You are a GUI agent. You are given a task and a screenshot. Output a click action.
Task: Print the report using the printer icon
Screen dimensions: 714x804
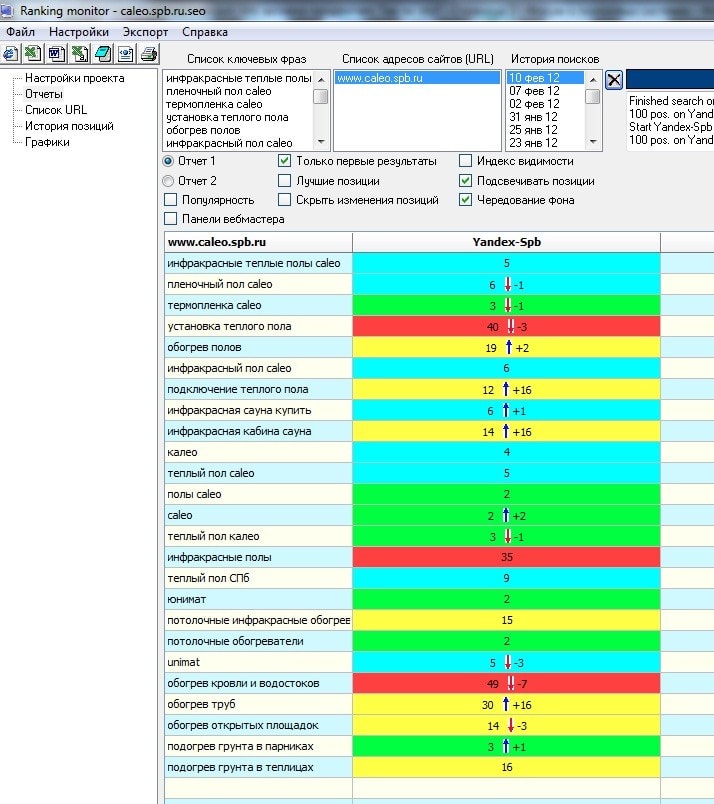pos(148,53)
